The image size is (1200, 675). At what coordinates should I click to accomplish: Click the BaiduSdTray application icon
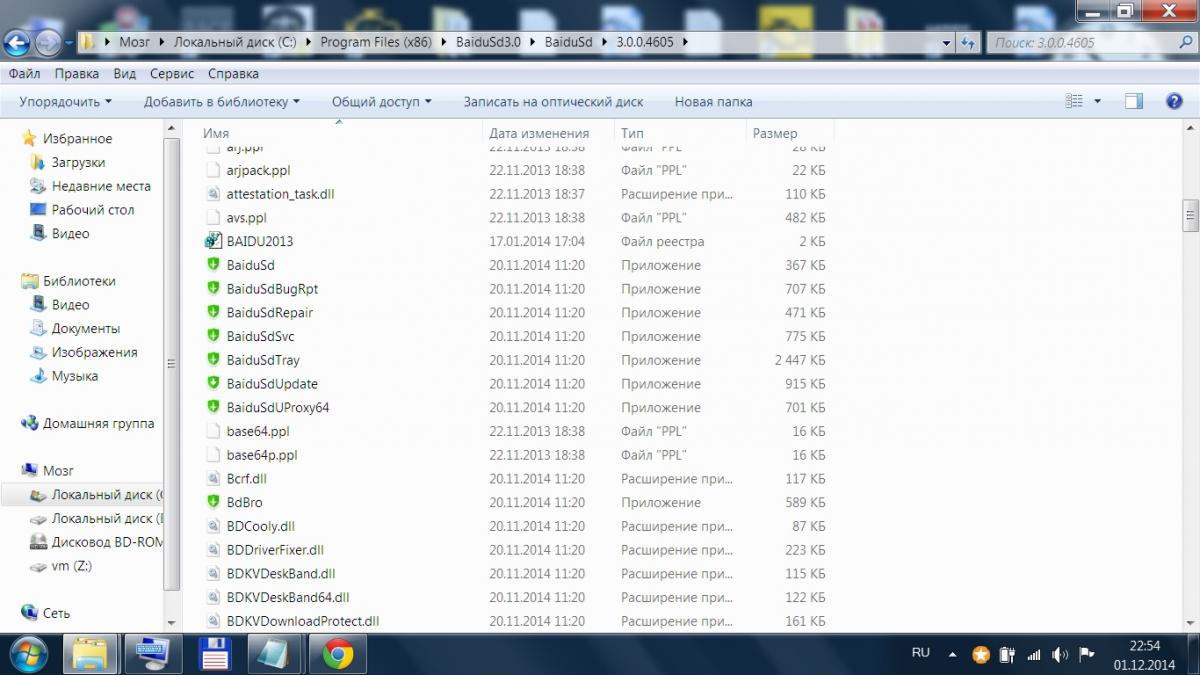tap(212, 360)
